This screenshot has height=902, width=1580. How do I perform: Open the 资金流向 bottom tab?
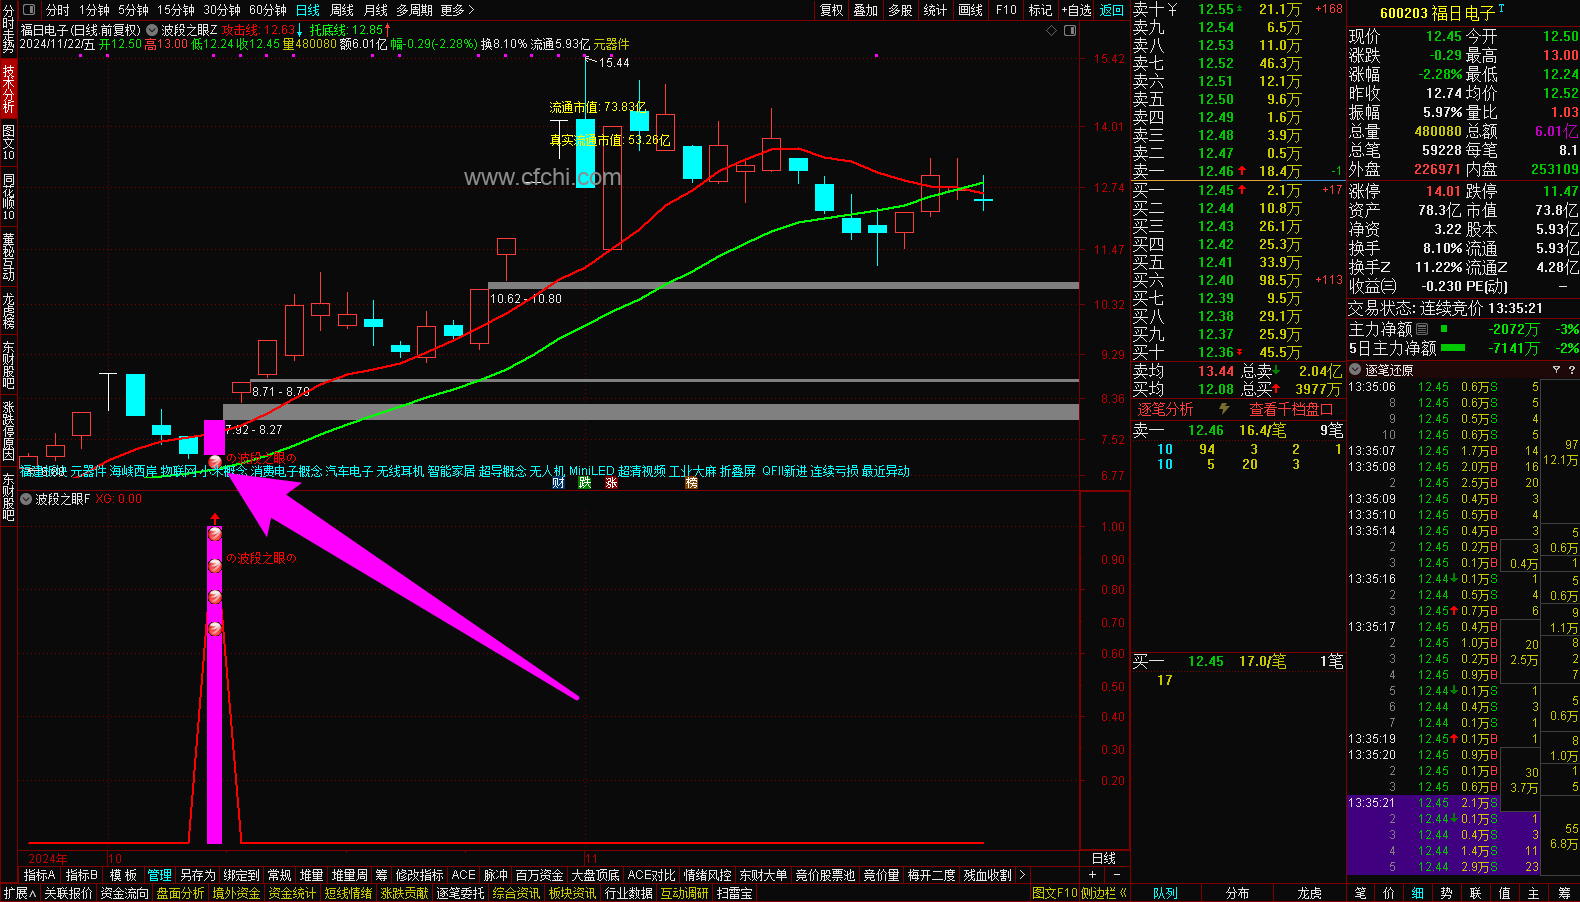point(125,893)
